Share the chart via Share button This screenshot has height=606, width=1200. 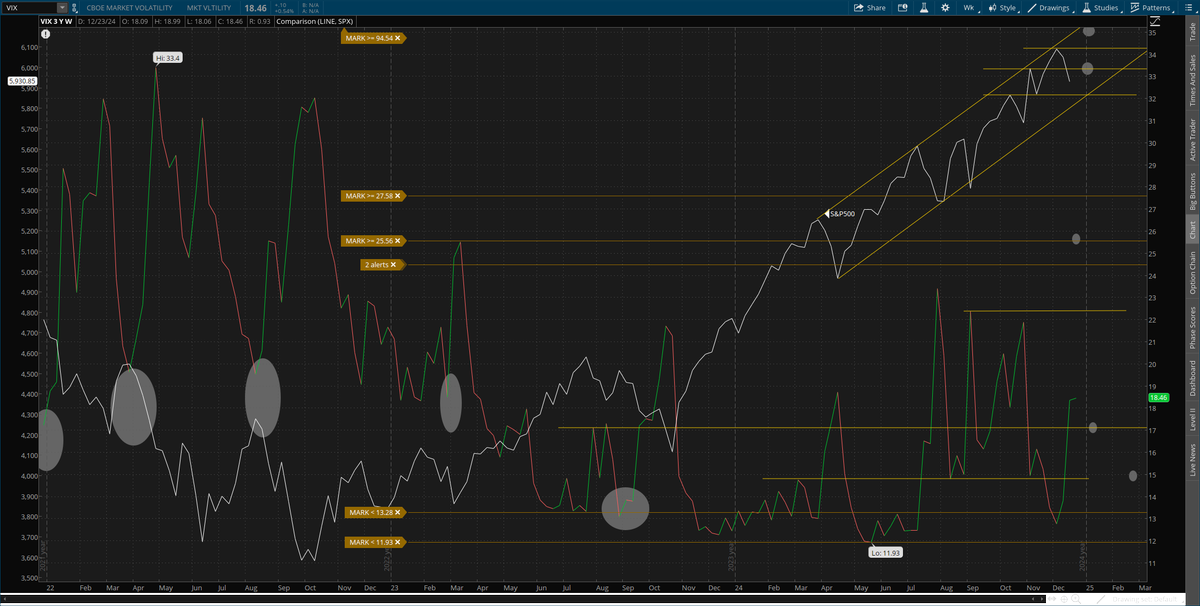[x=870, y=8]
